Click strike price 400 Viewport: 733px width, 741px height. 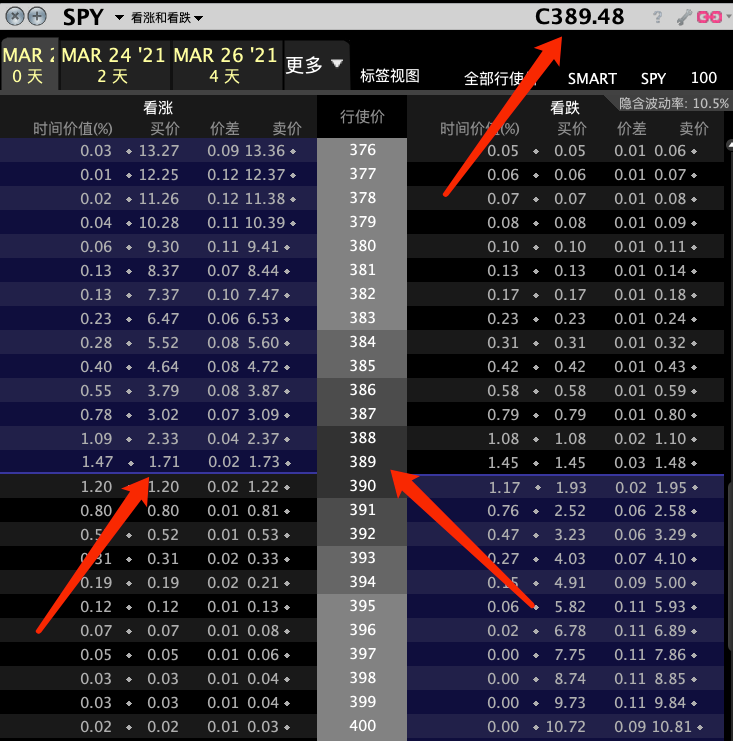tap(362, 726)
